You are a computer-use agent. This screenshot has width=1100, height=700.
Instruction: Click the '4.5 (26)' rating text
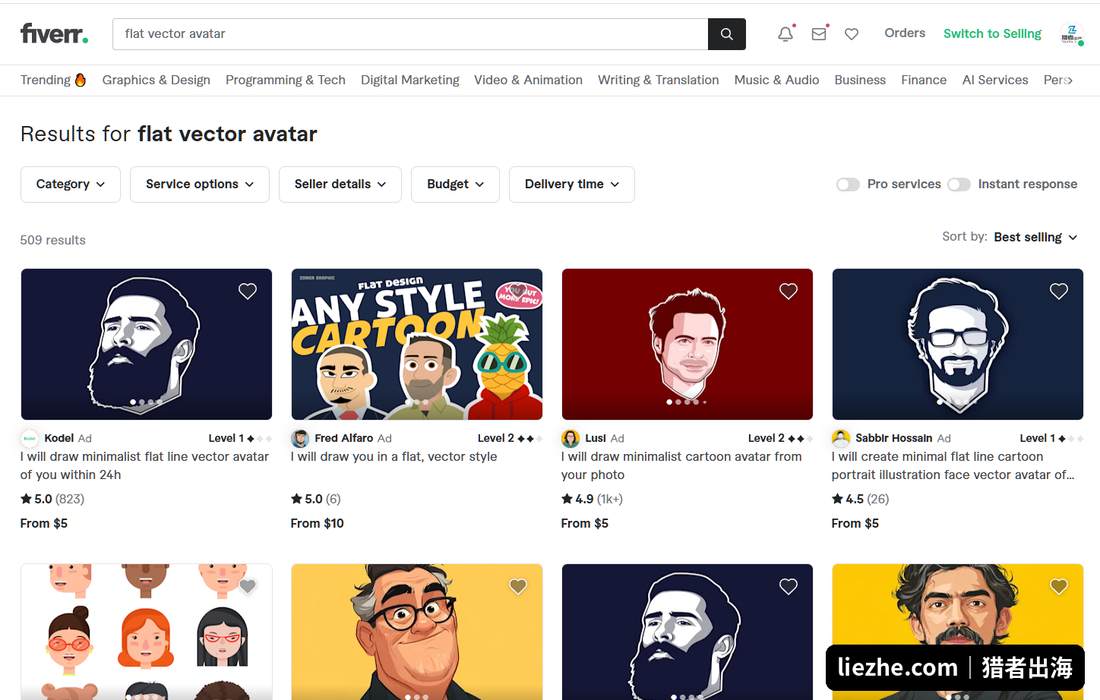coord(861,499)
